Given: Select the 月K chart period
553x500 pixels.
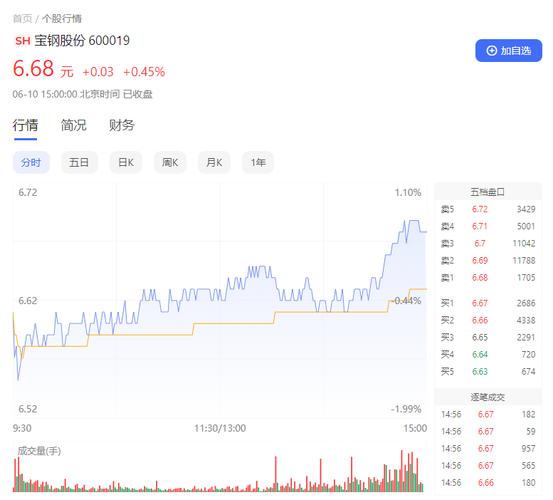Looking at the screenshot, I should (x=214, y=163).
